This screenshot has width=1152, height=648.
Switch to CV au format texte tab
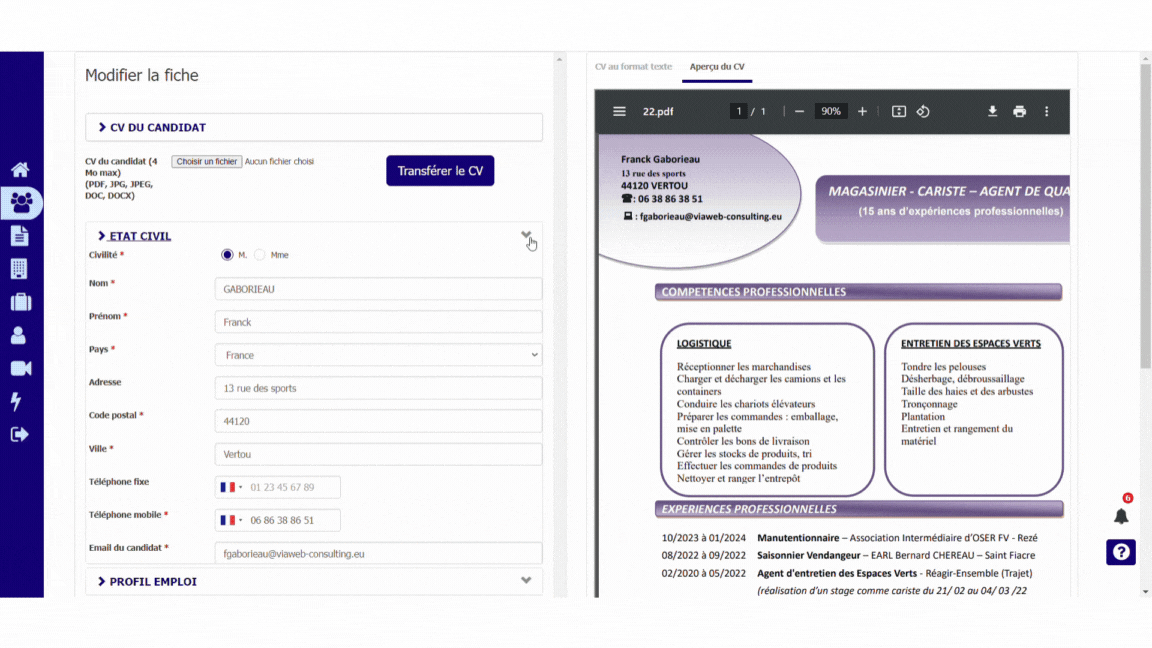[x=633, y=67]
